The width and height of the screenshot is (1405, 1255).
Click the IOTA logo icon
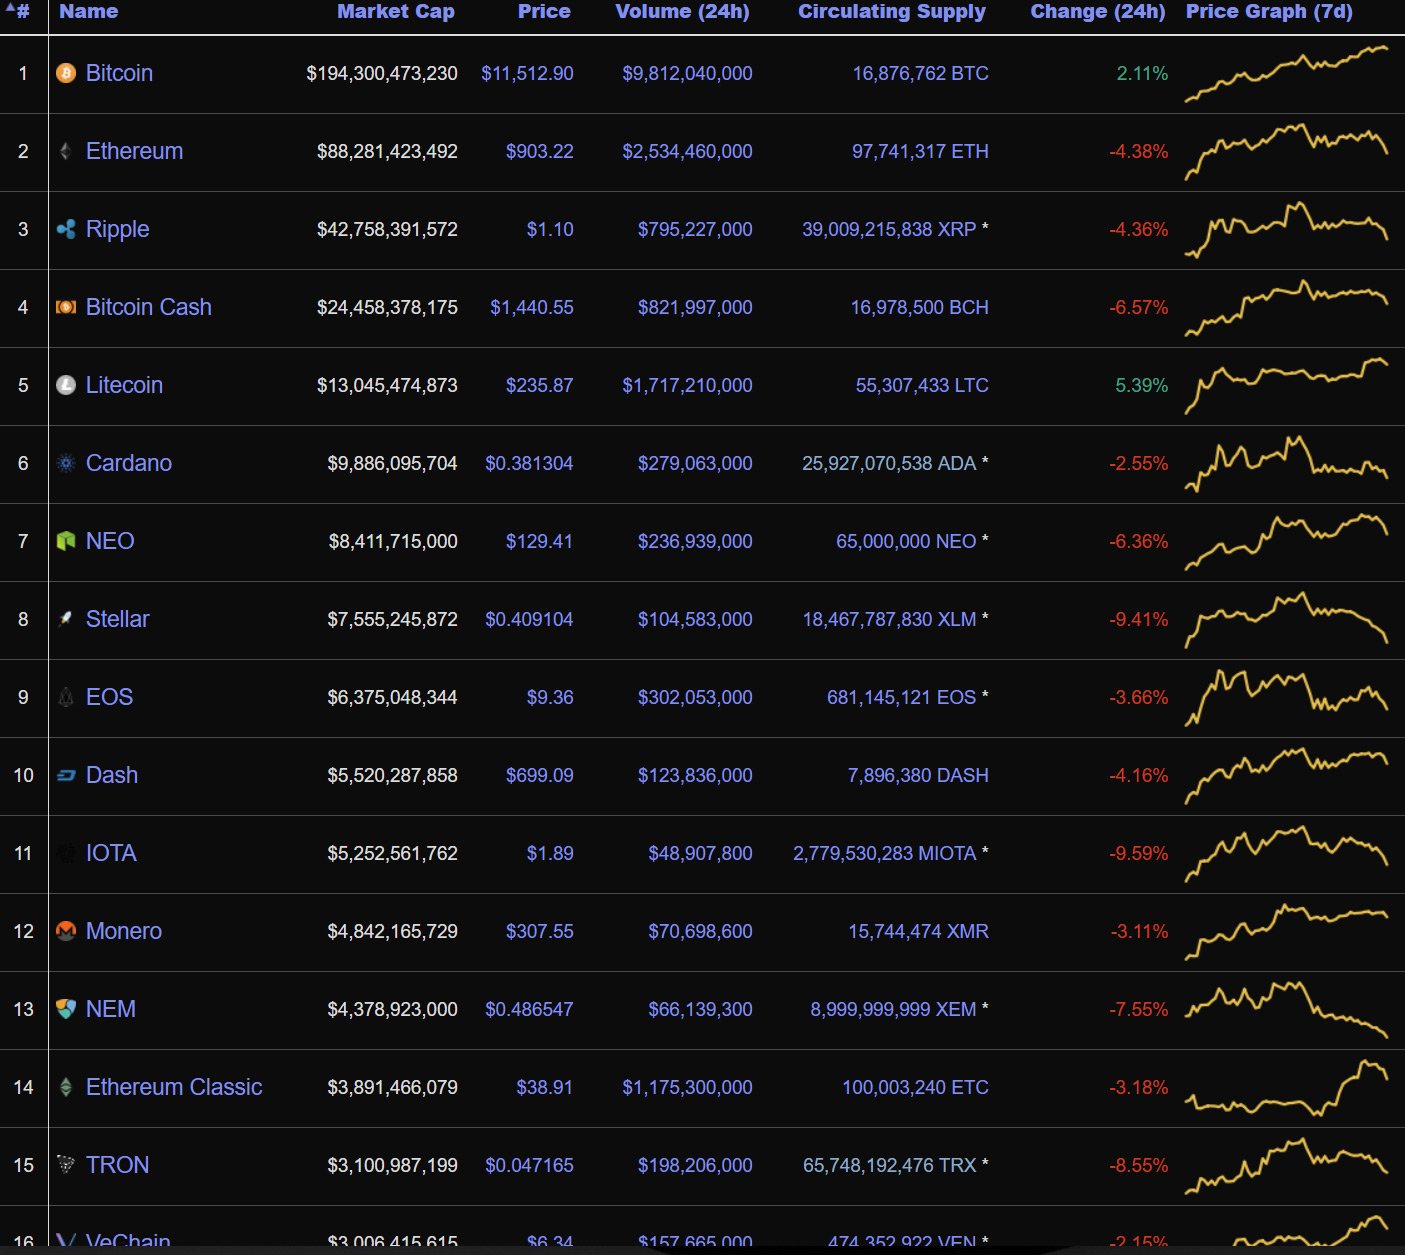(x=66, y=853)
